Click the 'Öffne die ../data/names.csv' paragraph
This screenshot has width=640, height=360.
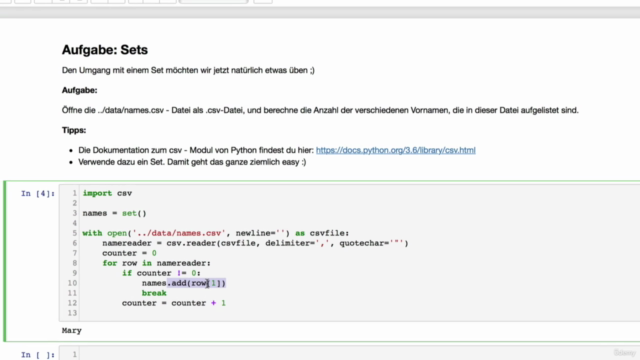tap(320, 110)
